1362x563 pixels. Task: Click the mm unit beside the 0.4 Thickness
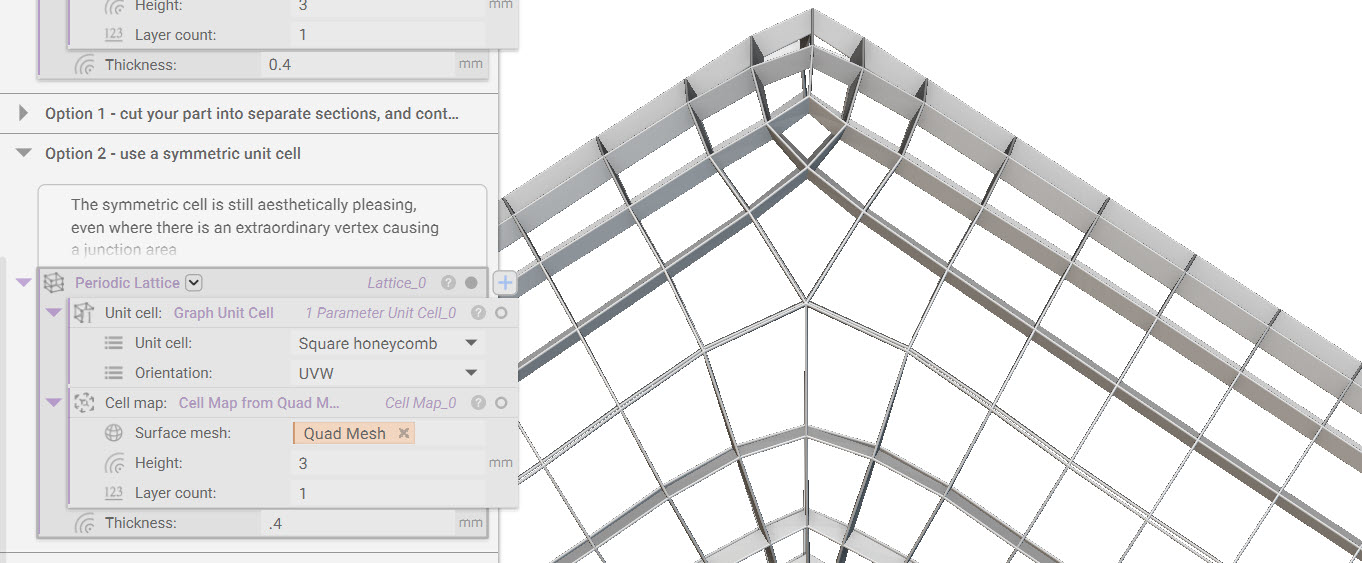click(x=470, y=64)
